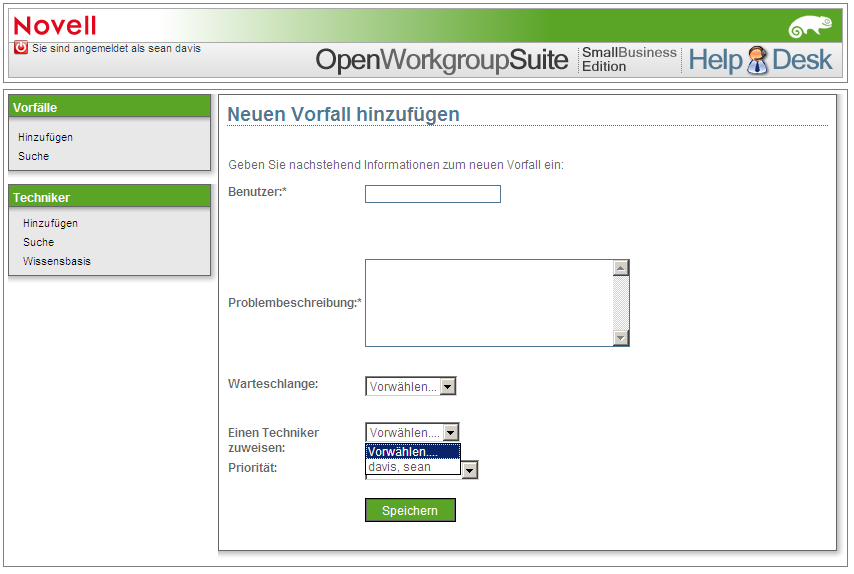This screenshot has height=574, width=854.
Task: Click the OpenWorkgroupSuite title text
Action: tap(442, 59)
